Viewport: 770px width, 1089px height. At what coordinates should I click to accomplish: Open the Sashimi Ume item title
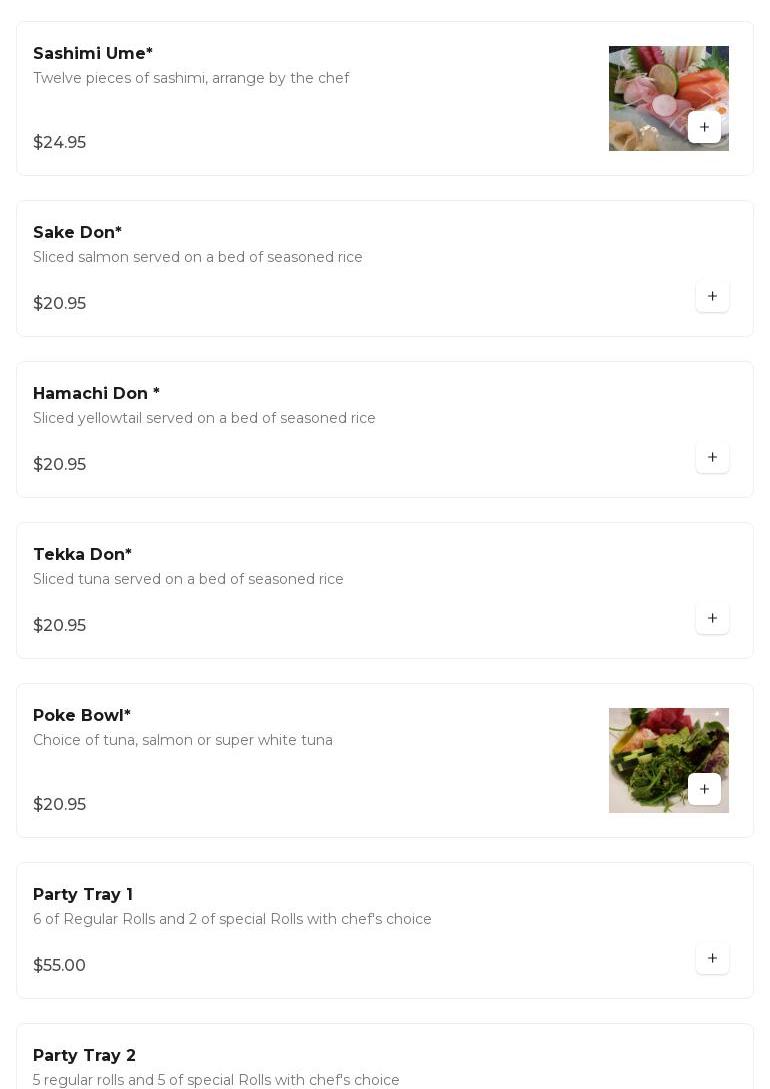(x=93, y=53)
